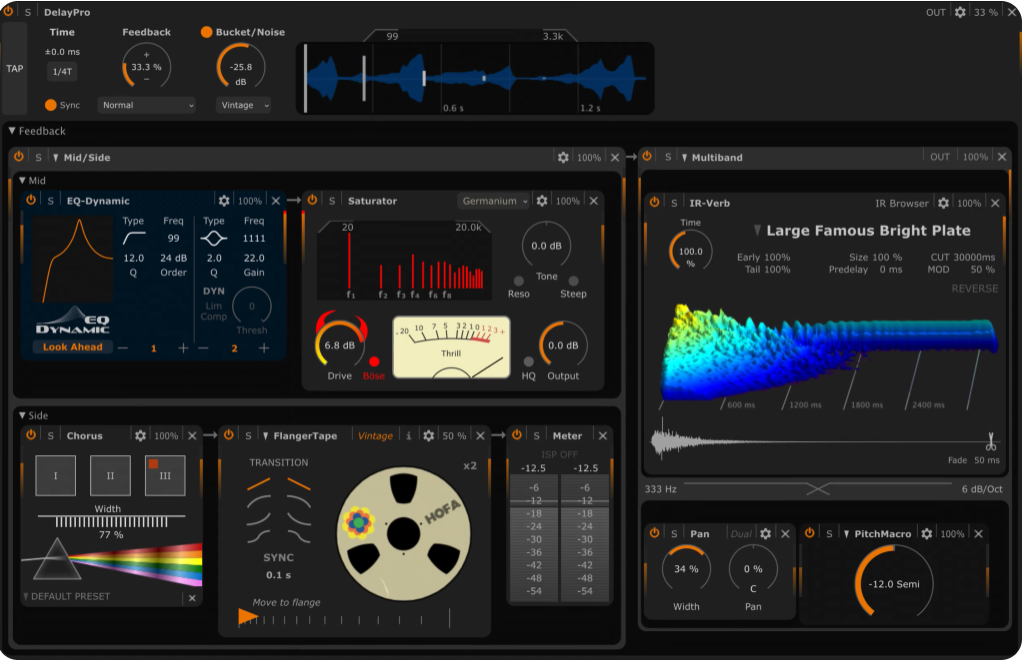
Task: Toggle Multiband module power
Action: coord(647,157)
